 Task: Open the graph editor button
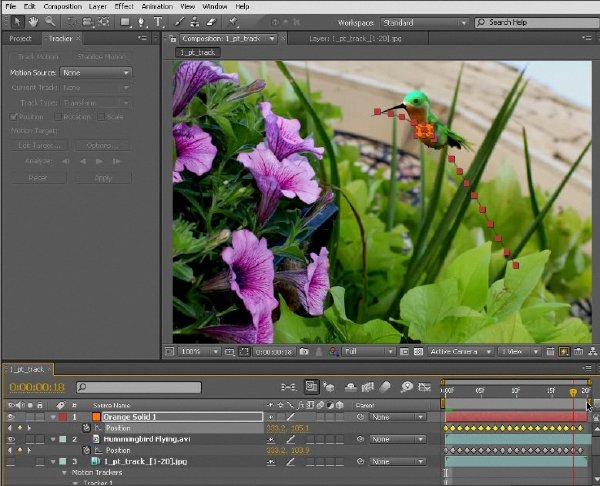[x=425, y=387]
